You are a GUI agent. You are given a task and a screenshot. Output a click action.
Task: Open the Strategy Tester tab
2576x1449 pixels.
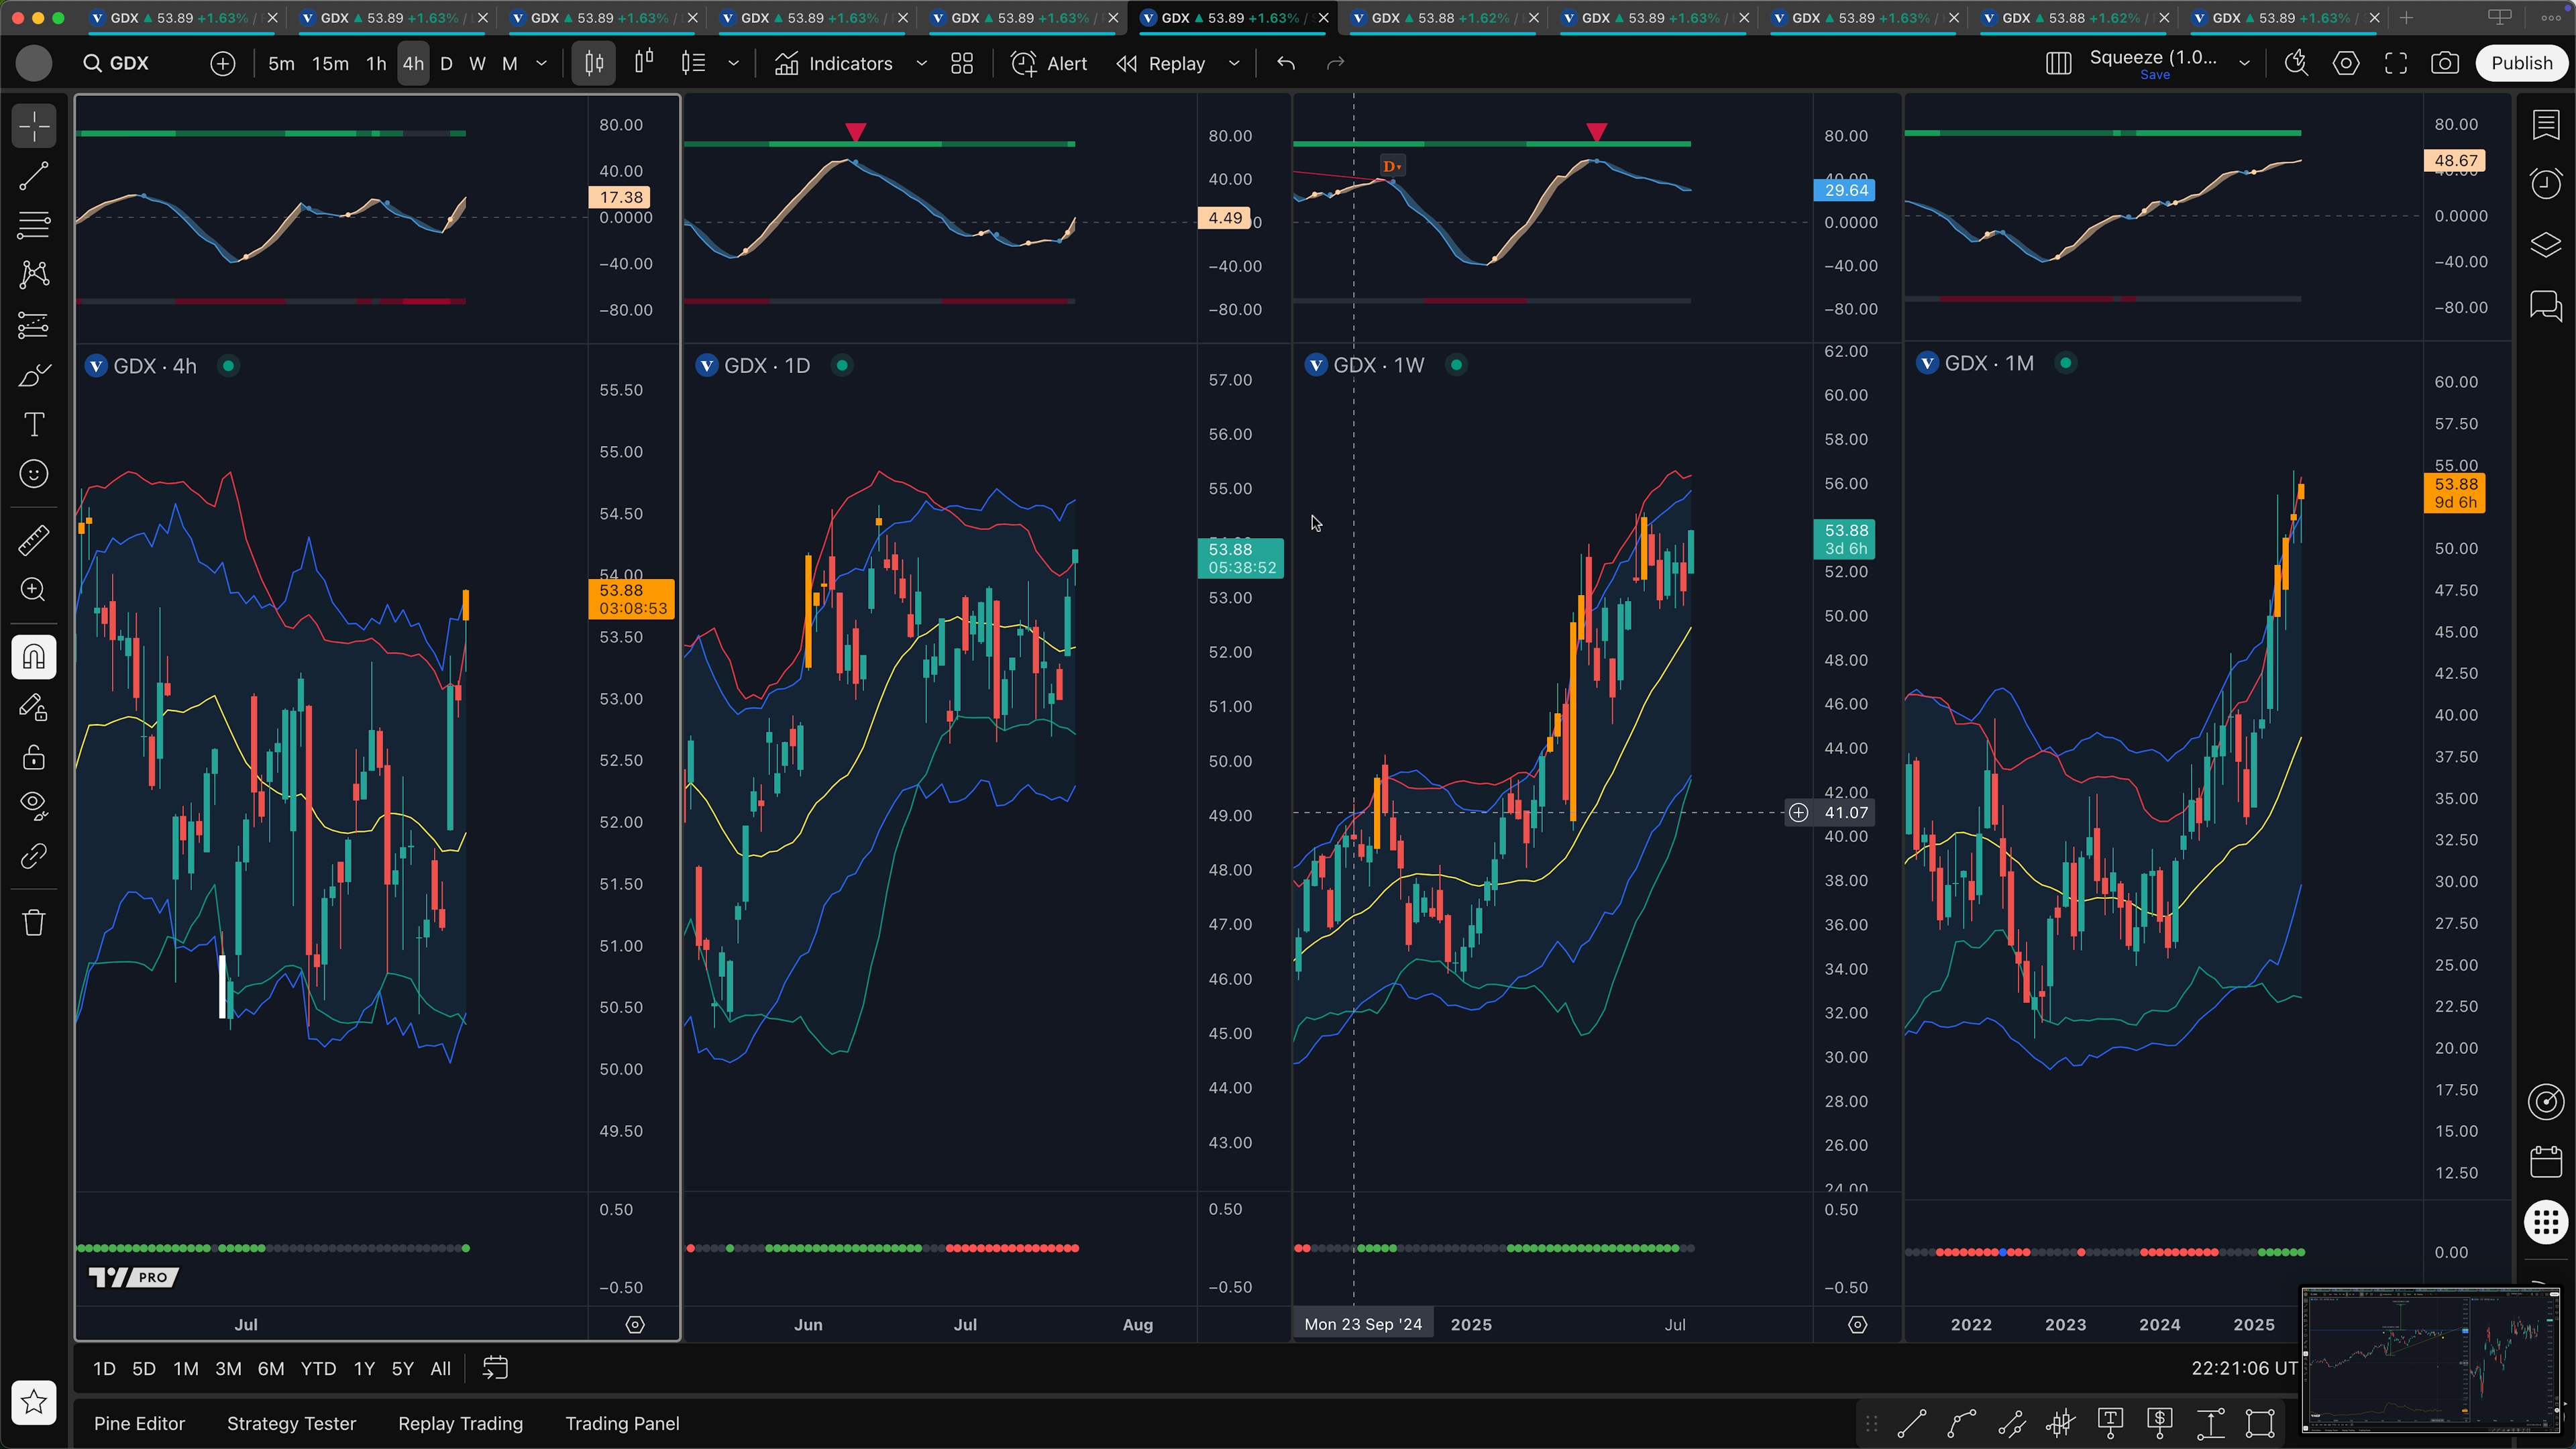click(291, 1424)
